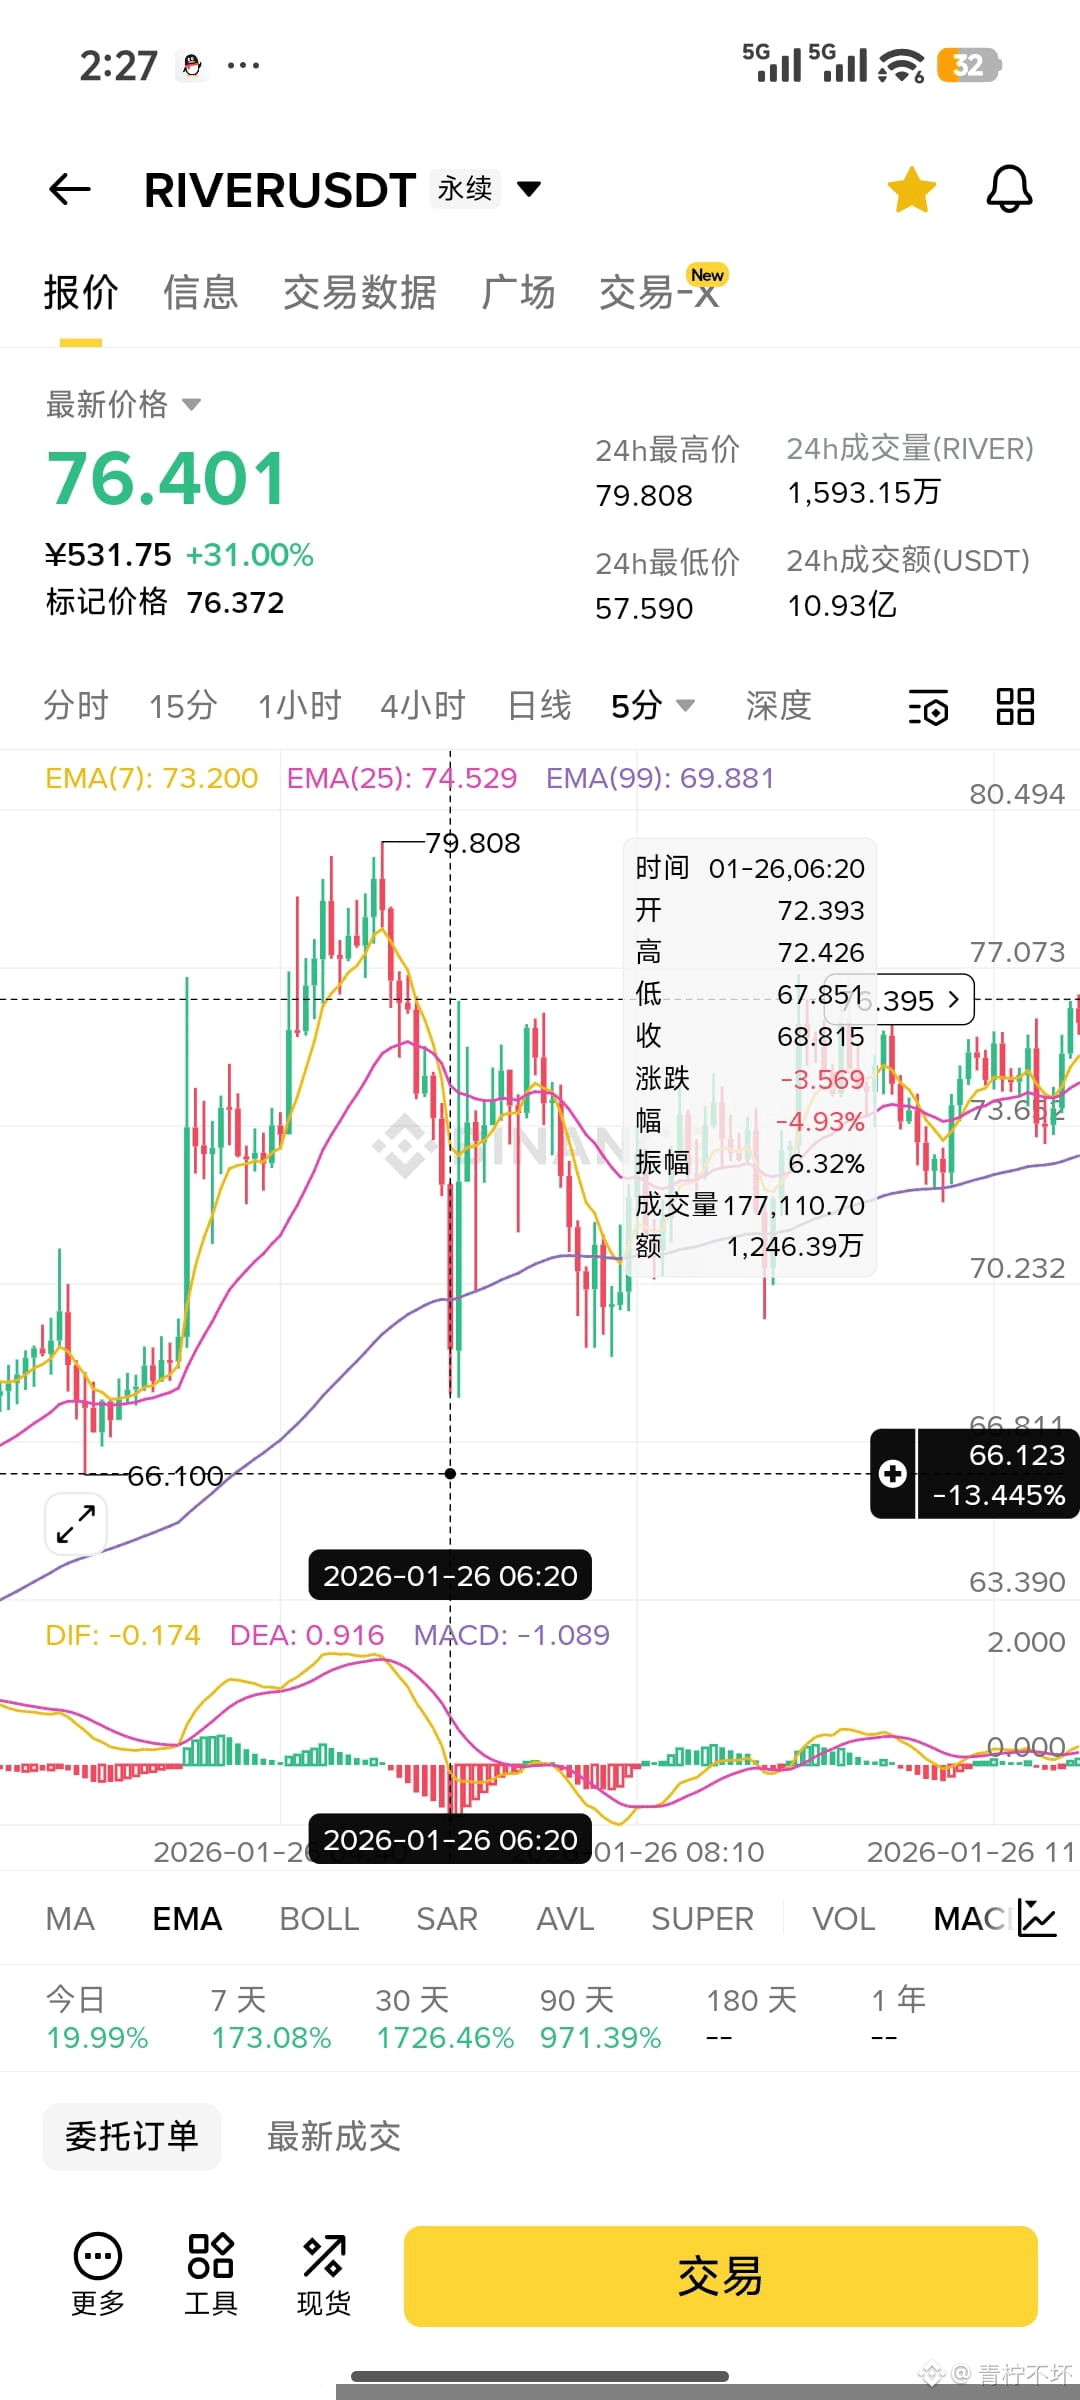Screen dimensions: 1080x2400
Task: Enable the AVL indicator
Action: click(x=566, y=1919)
